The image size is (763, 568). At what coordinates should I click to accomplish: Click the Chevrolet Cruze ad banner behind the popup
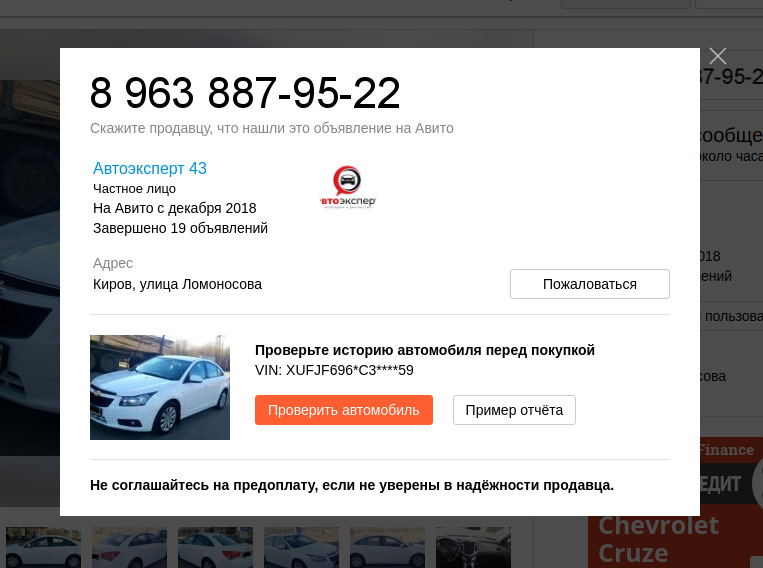pyautogui.click(x=675, y=540)
